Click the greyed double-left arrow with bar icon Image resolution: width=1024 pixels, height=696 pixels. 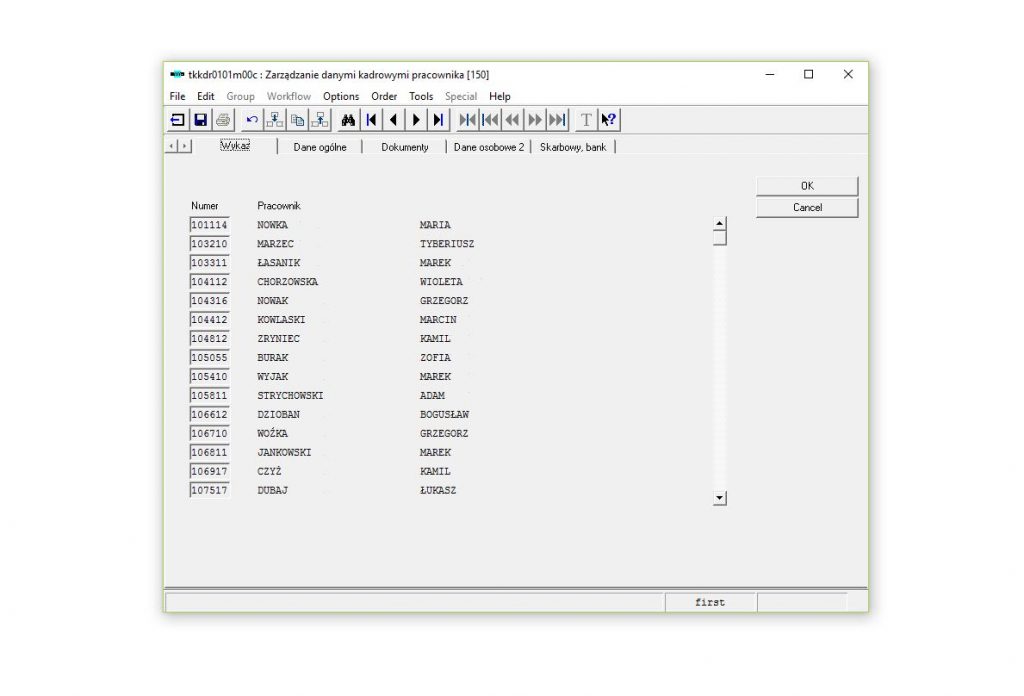[490, 120]
